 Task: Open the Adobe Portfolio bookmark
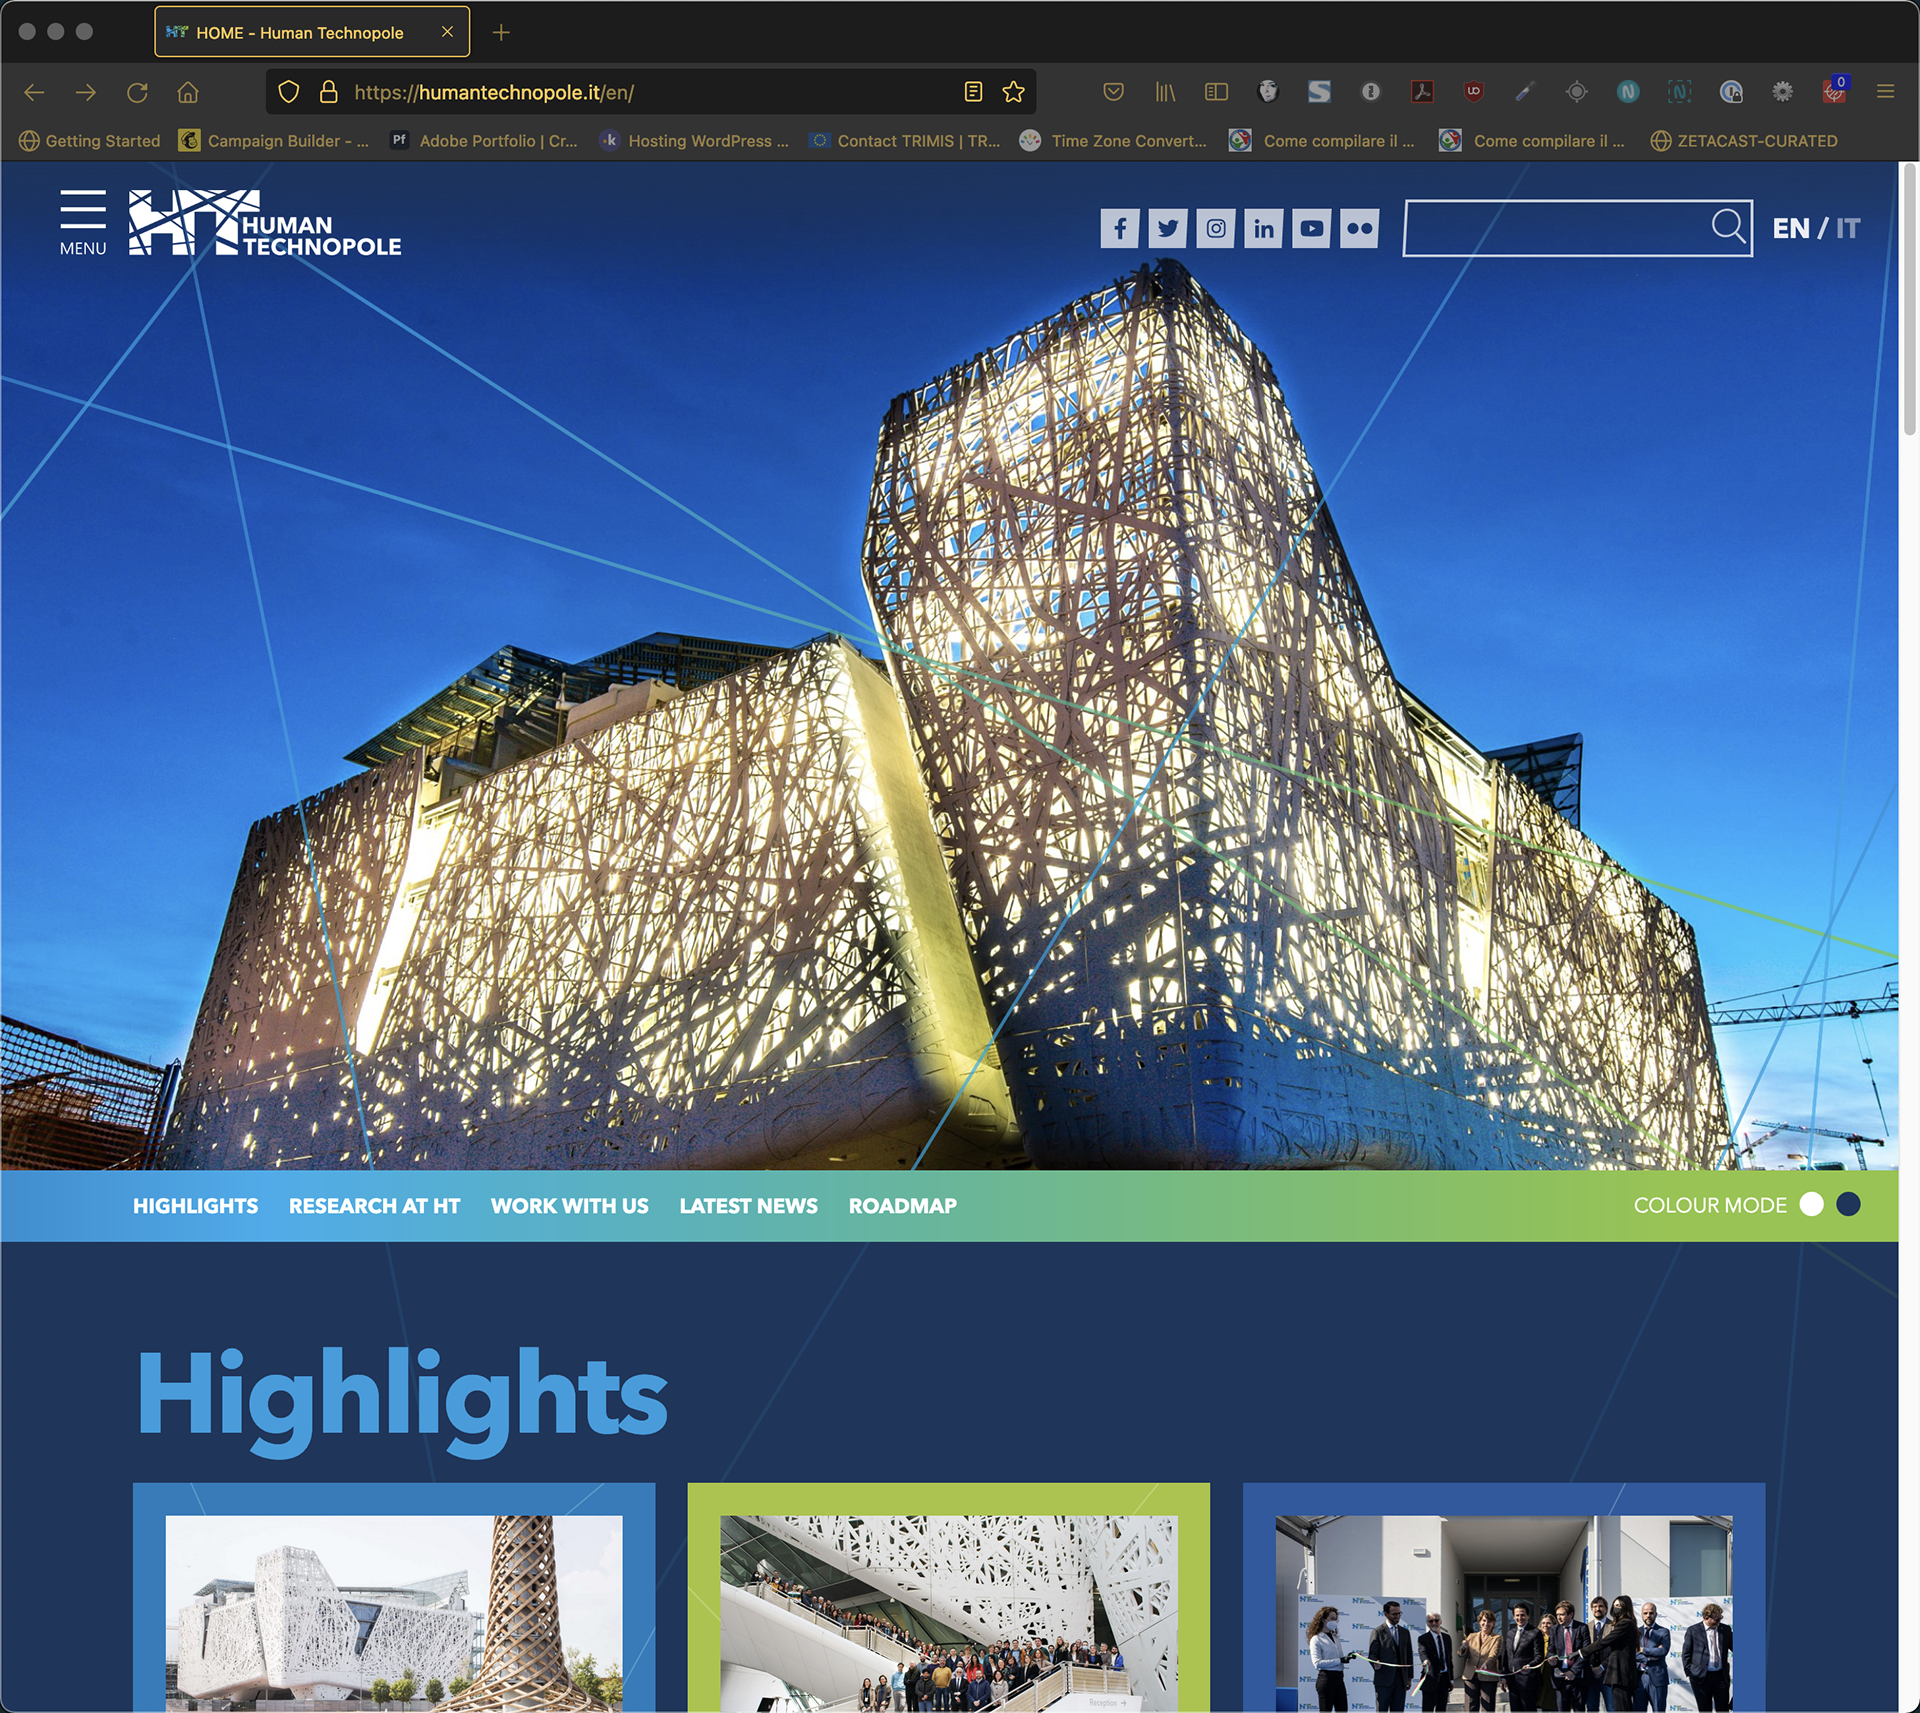click(485, 141)
